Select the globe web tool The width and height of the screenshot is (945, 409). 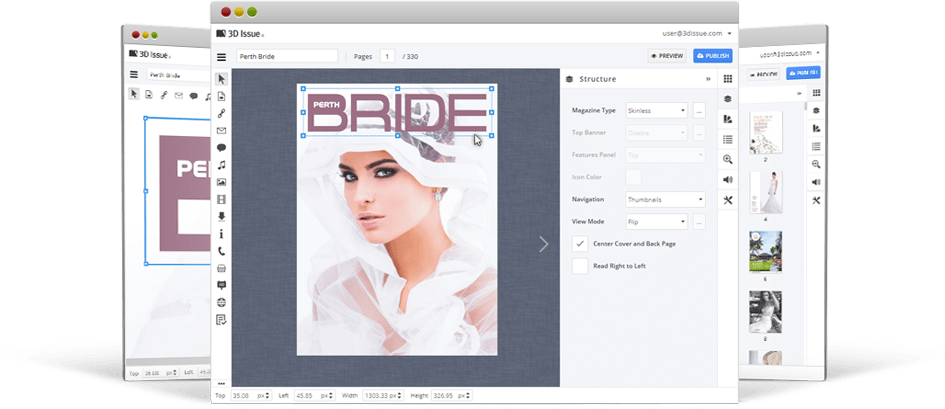coord(222,302)
